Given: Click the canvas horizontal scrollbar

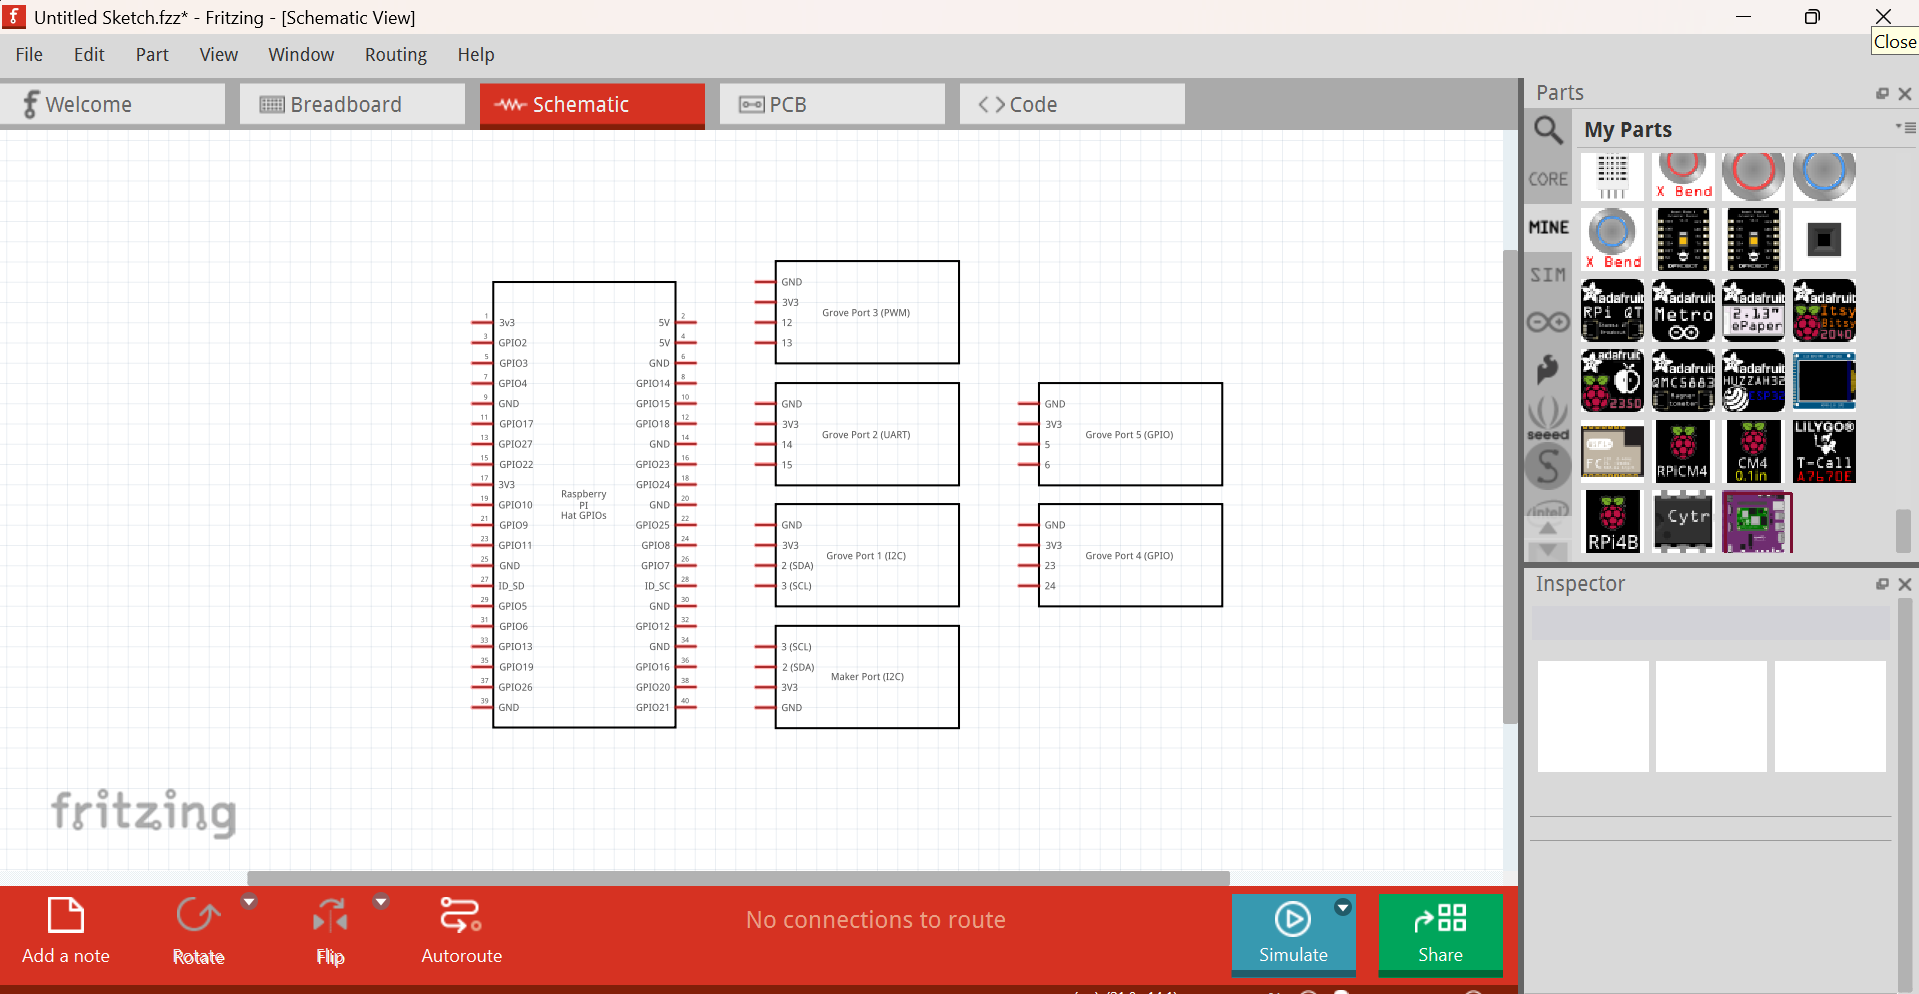Looking at the screenshot, I should [x=738, y=878].
